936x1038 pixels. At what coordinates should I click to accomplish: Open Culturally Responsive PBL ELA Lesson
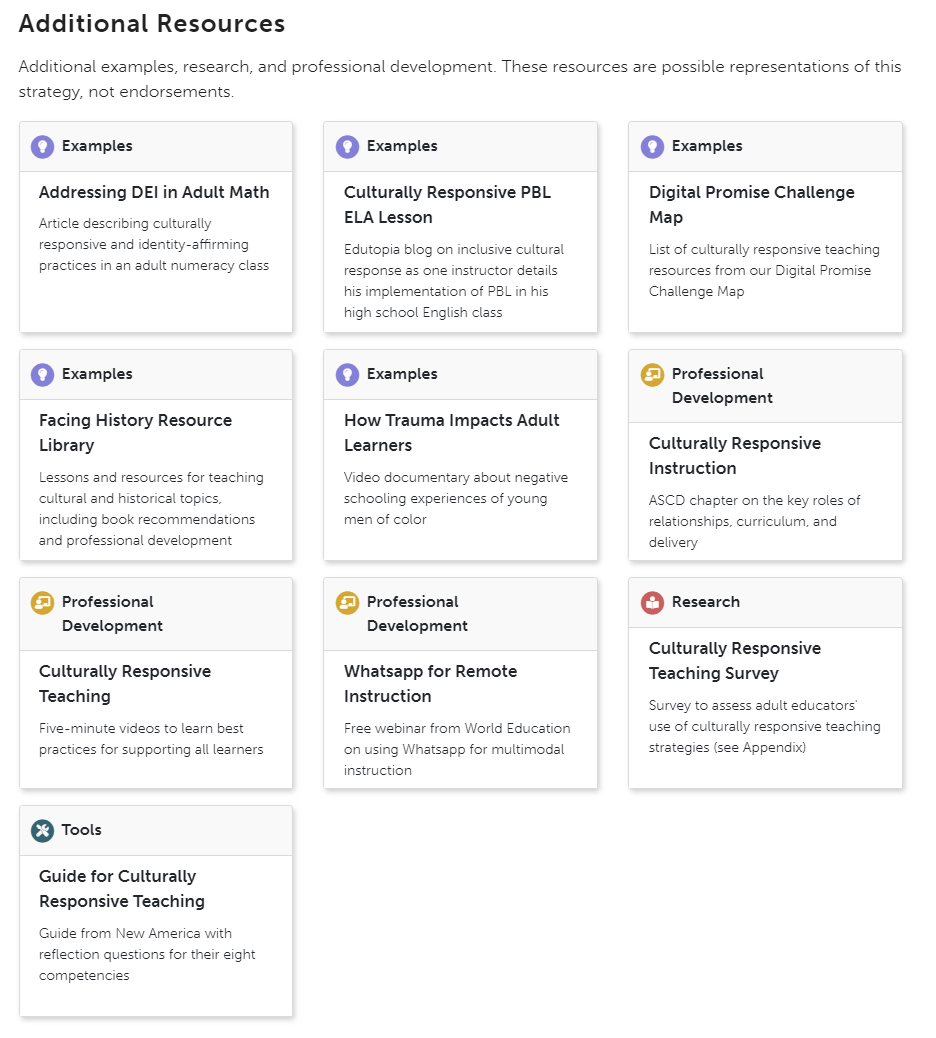[x=447, y=204]
